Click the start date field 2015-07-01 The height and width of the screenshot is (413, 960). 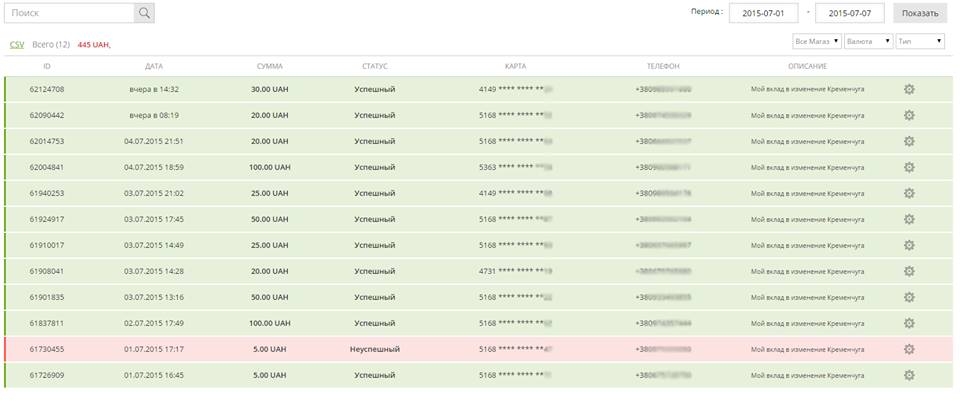click(764, 13)
